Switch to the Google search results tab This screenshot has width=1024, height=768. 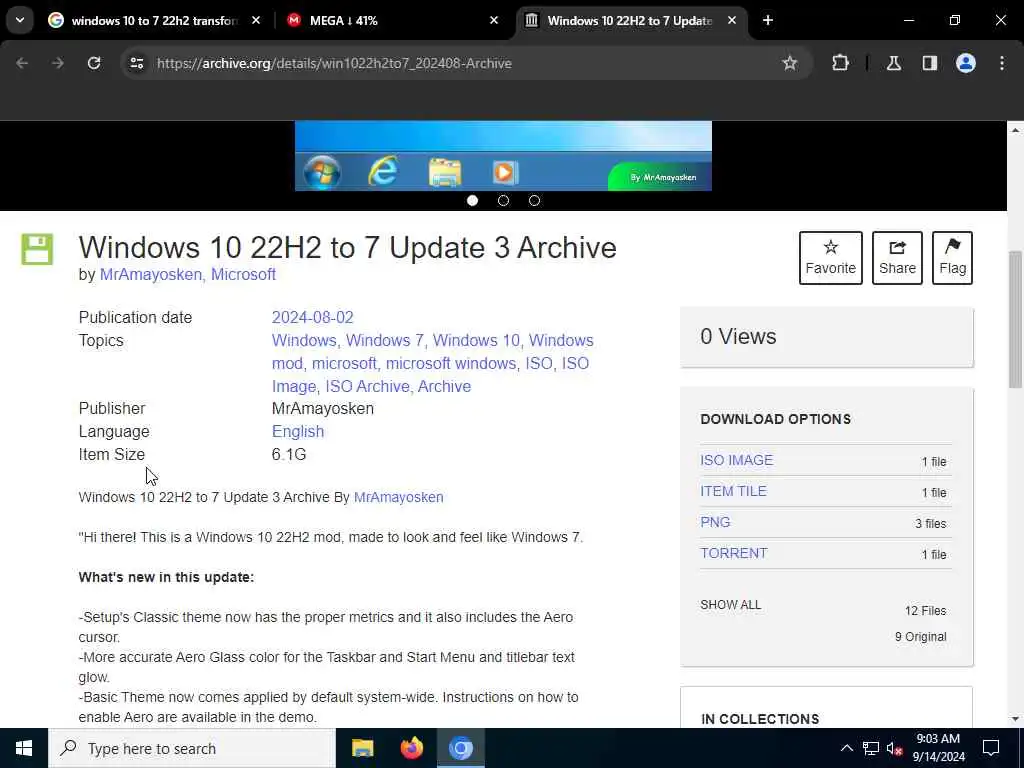coord(154,21)
